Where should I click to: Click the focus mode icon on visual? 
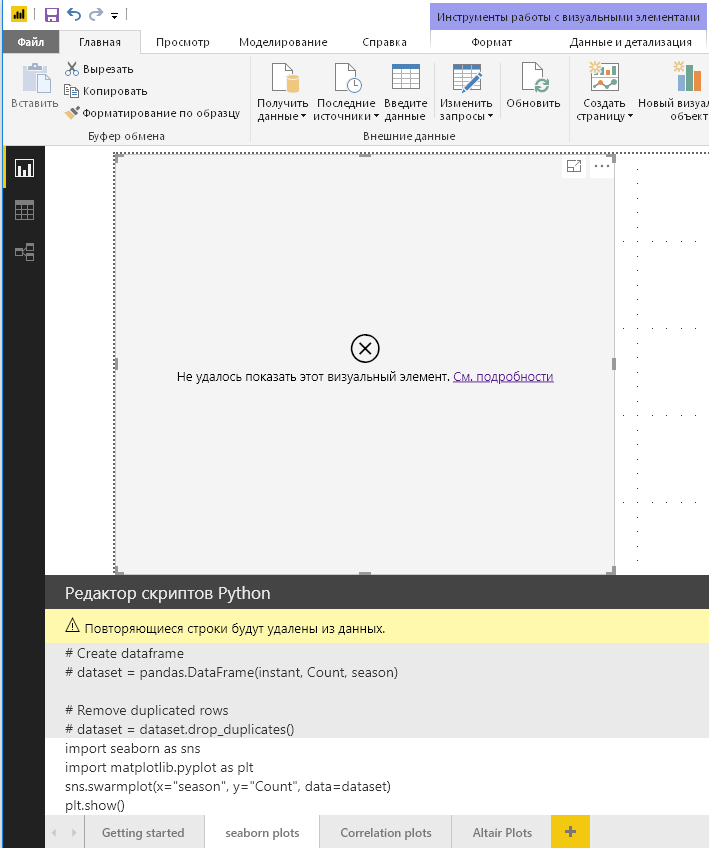tap(574, 167)
